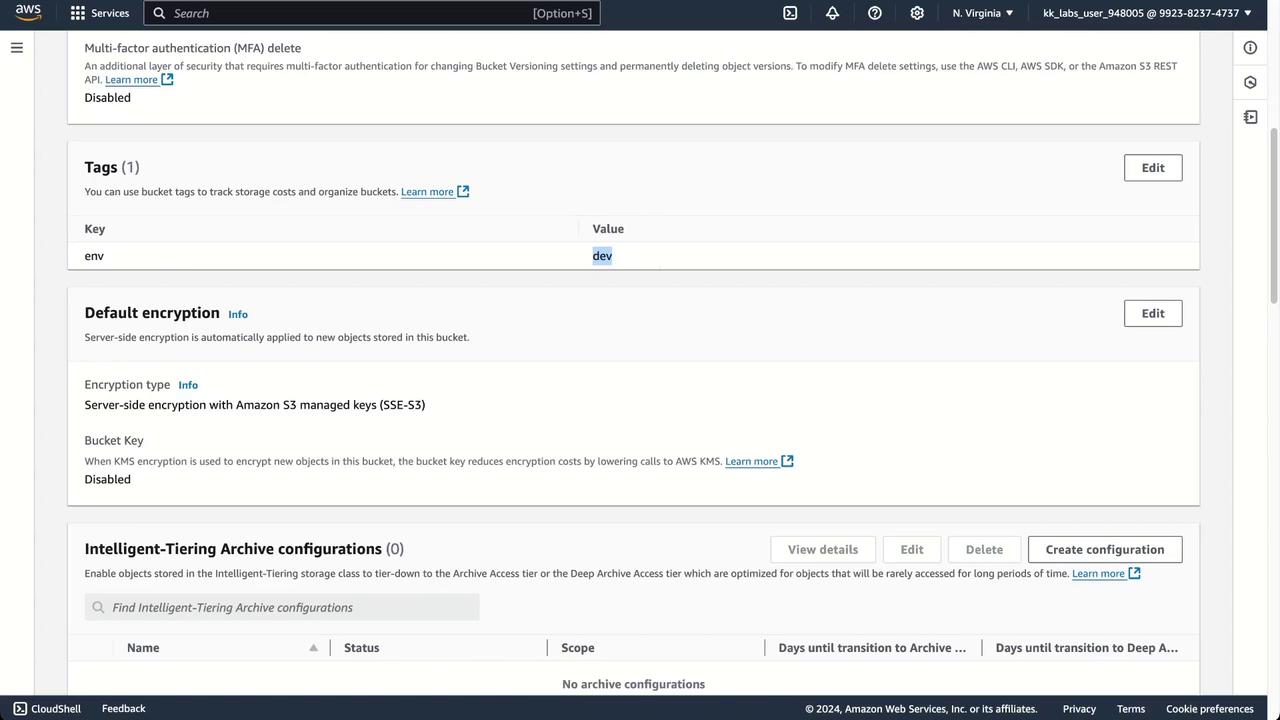Image resolution: width=1280 pixels, height=720 pixels.
Task: Click external link icon beside MFA Learn more
Action: pos(168,80)
